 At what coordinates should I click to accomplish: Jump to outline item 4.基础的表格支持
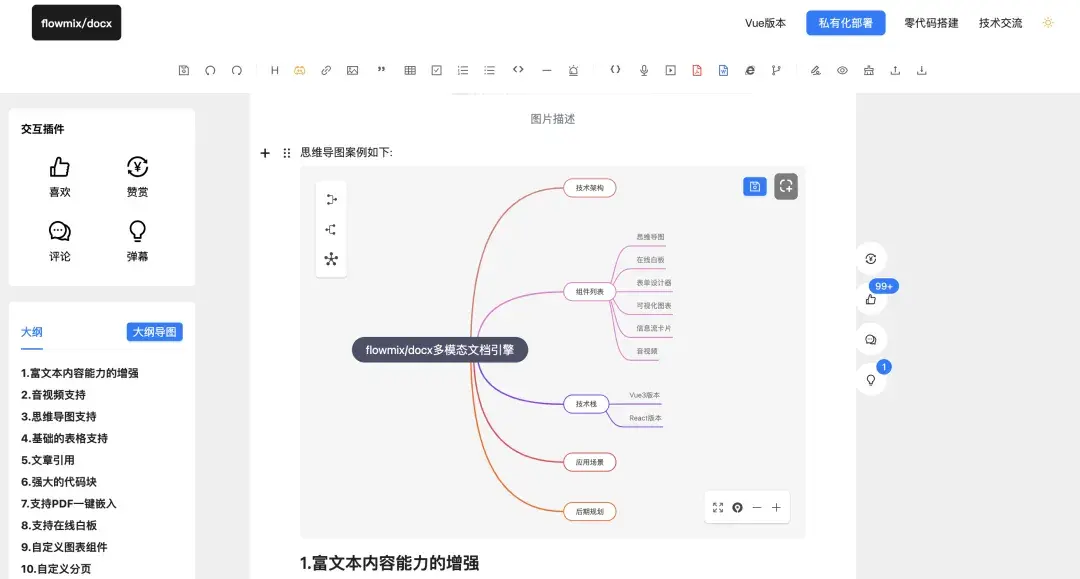click(x=64, y=439)
